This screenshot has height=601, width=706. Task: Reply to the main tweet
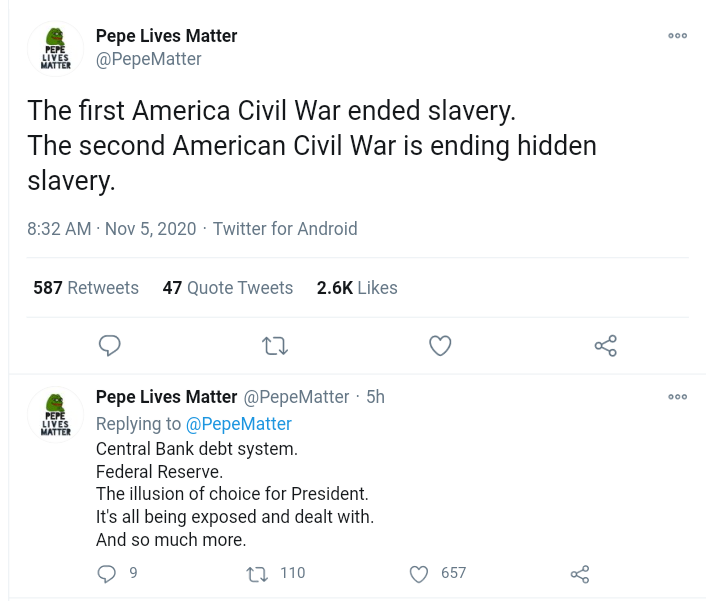[x=110, y=346]
